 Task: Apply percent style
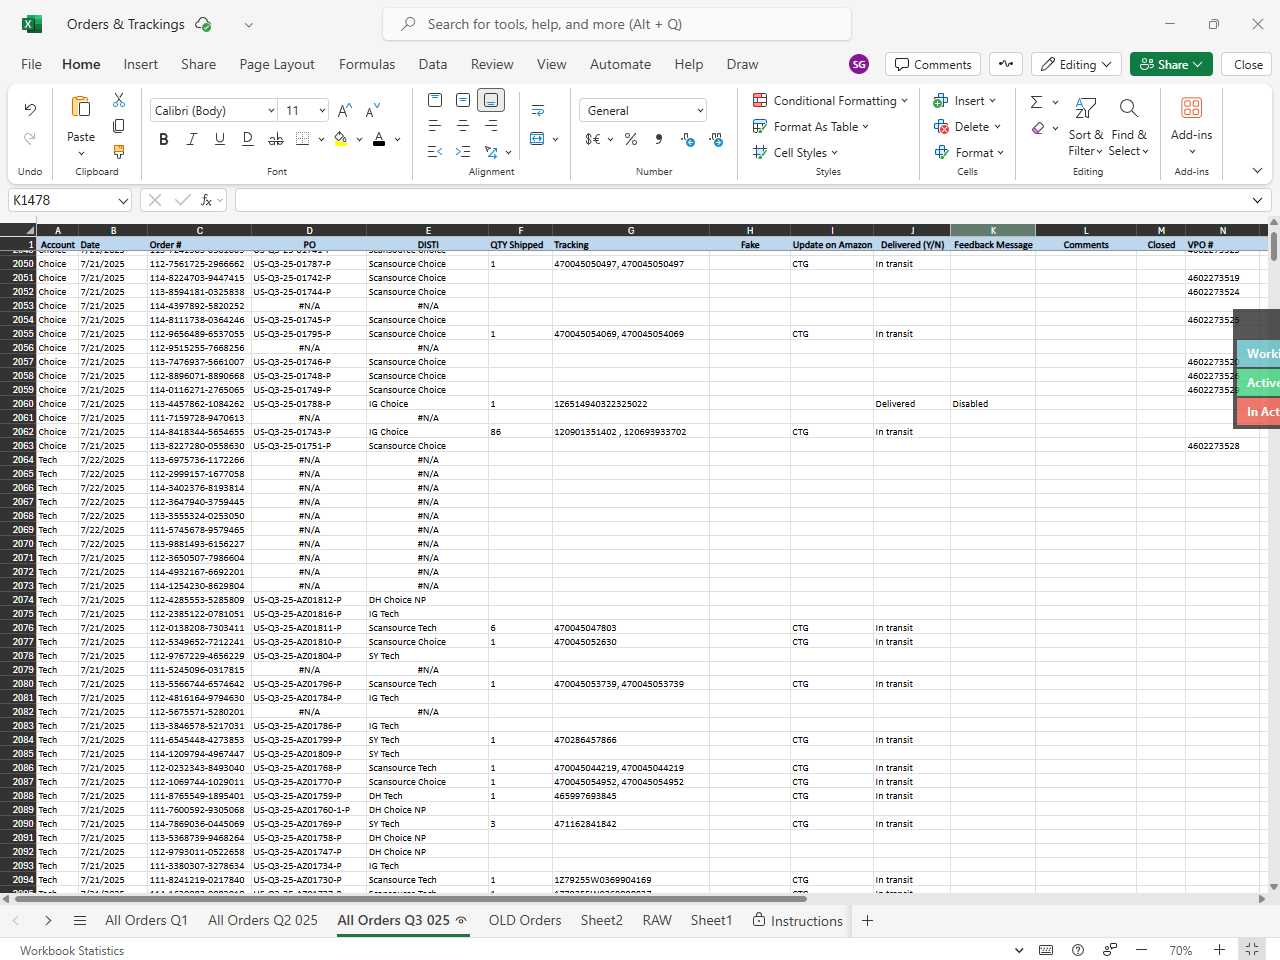631,139
